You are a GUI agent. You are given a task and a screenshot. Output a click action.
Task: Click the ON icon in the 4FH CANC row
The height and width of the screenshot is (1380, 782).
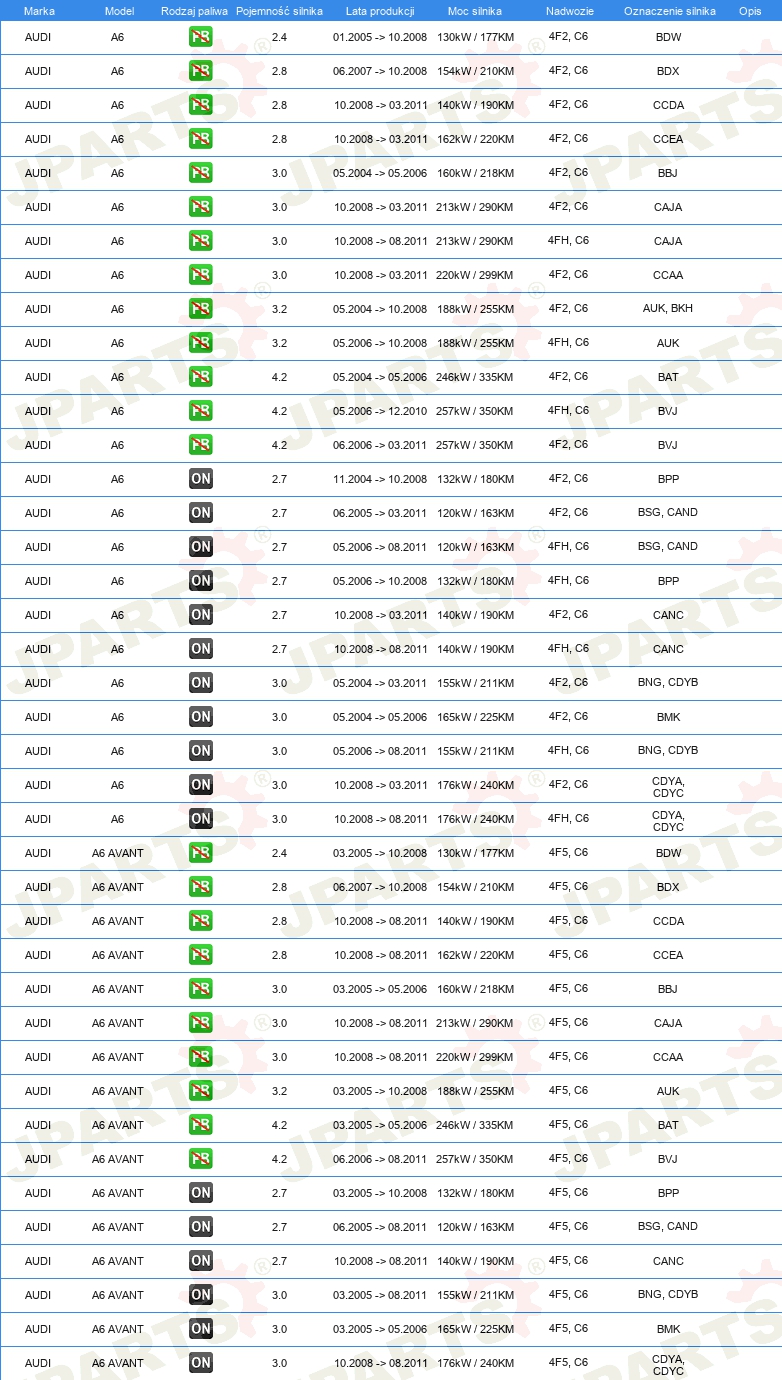201,650
